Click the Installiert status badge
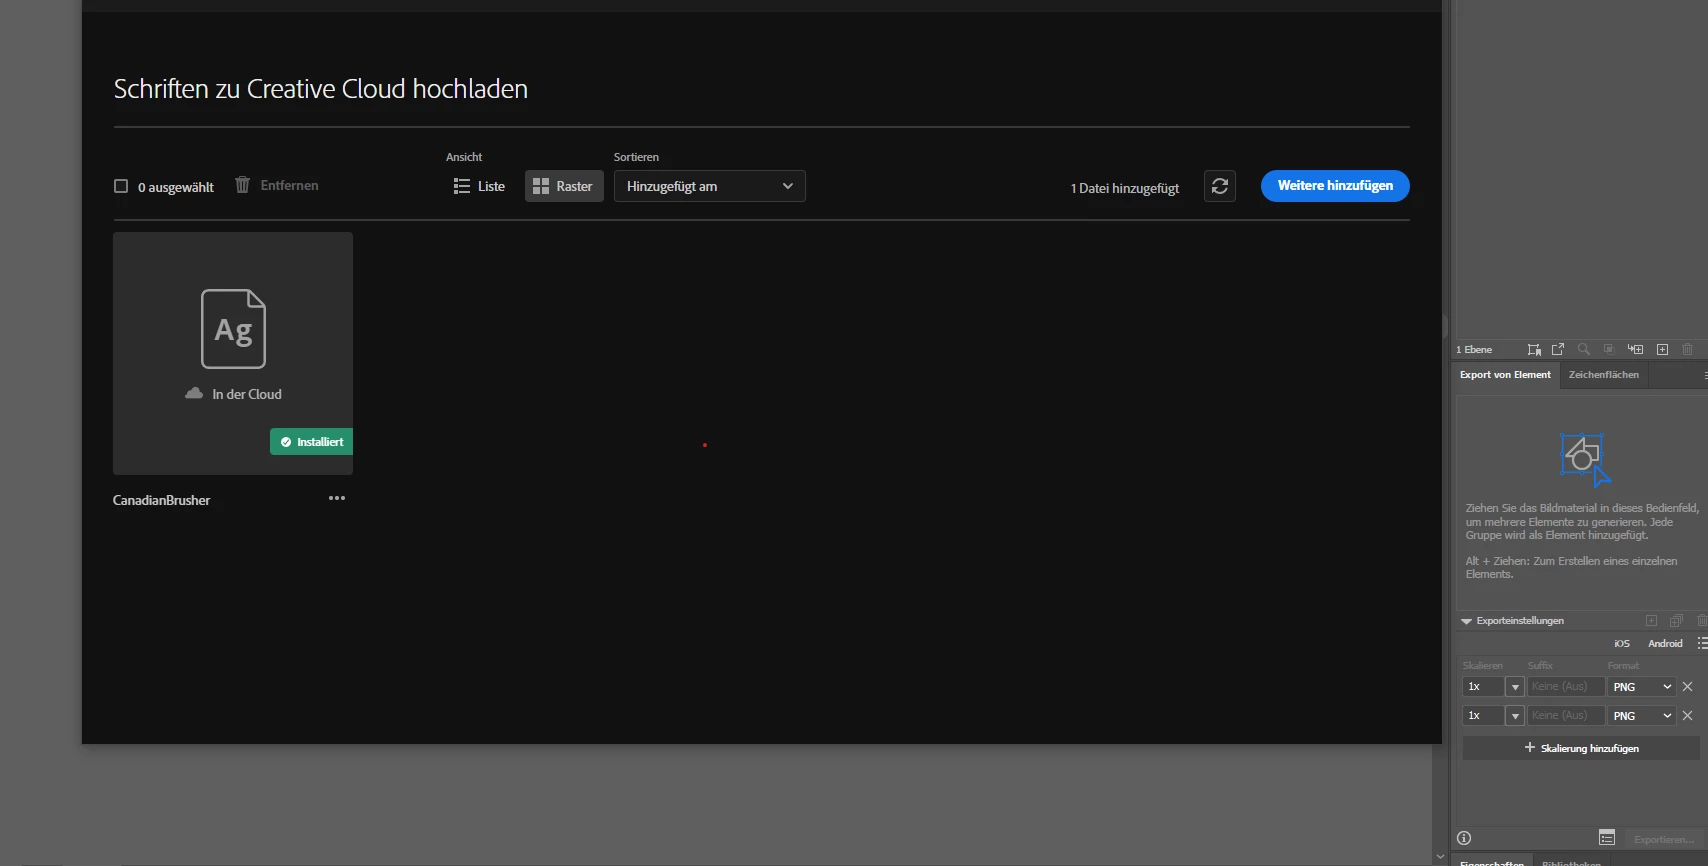 311,442
